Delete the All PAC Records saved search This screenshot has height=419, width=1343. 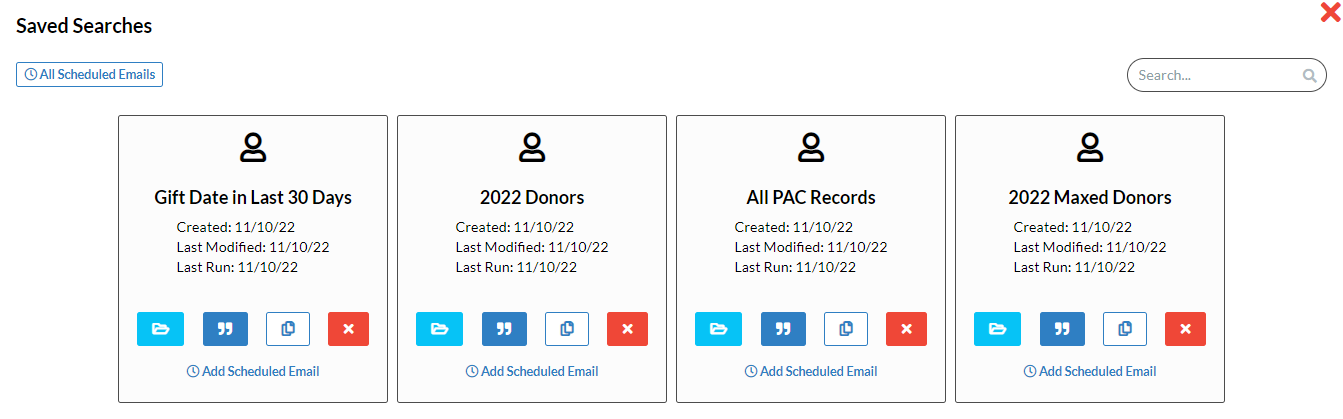tap(906, 329)
